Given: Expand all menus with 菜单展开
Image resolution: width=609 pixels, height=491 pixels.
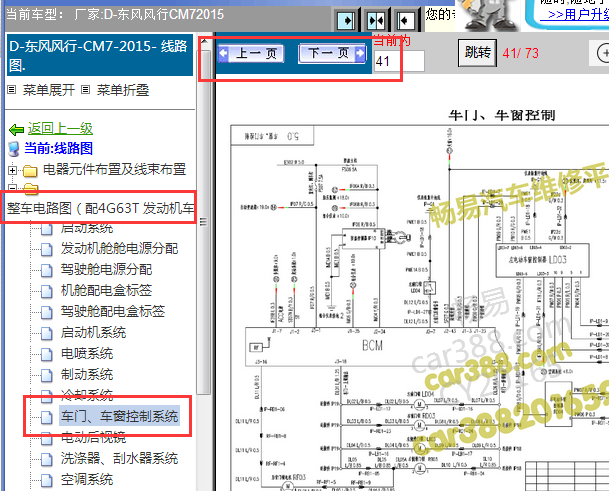Looking at the screenshot, I should point(49,90).
